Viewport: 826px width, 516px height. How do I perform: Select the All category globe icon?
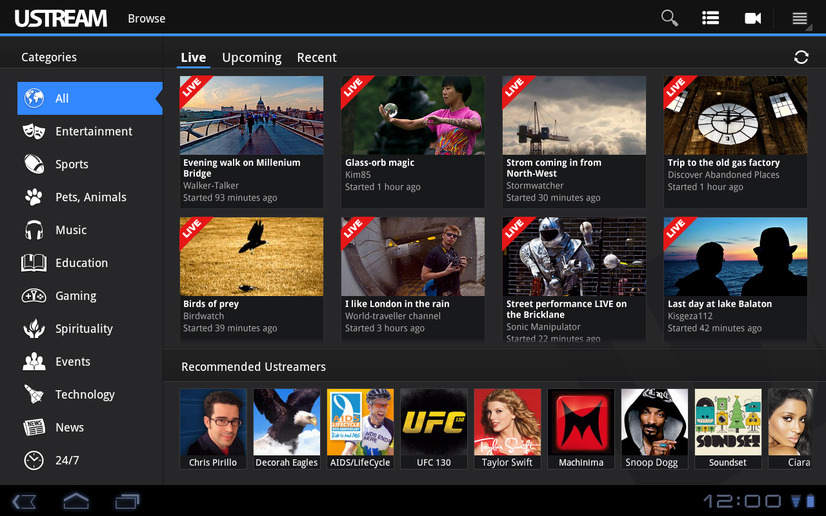coord(34,98)
